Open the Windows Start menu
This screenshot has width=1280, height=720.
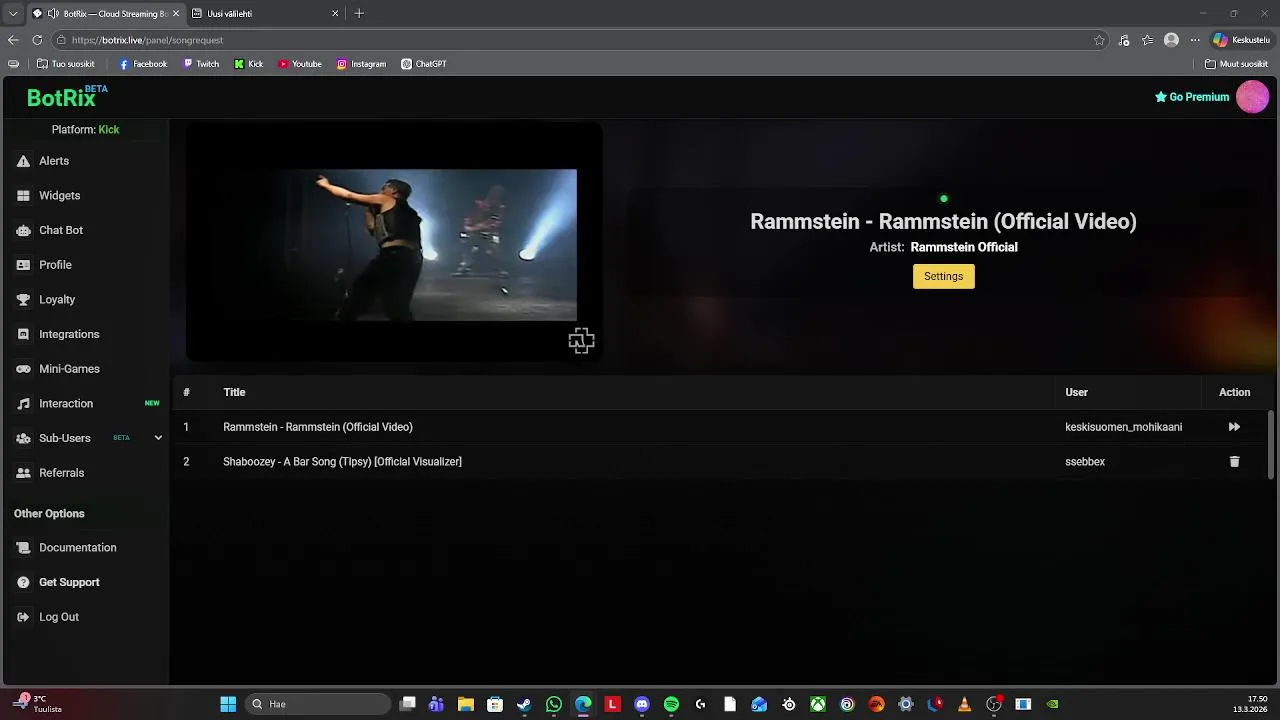click(228, 704)
